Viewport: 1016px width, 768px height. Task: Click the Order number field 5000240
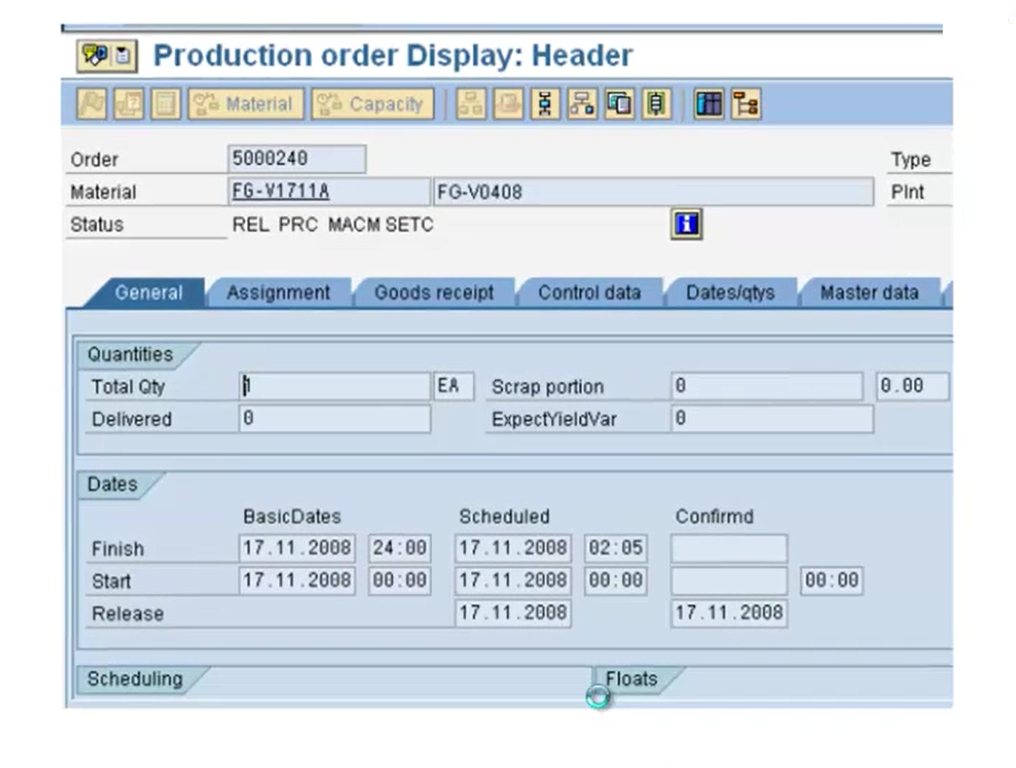297,159
